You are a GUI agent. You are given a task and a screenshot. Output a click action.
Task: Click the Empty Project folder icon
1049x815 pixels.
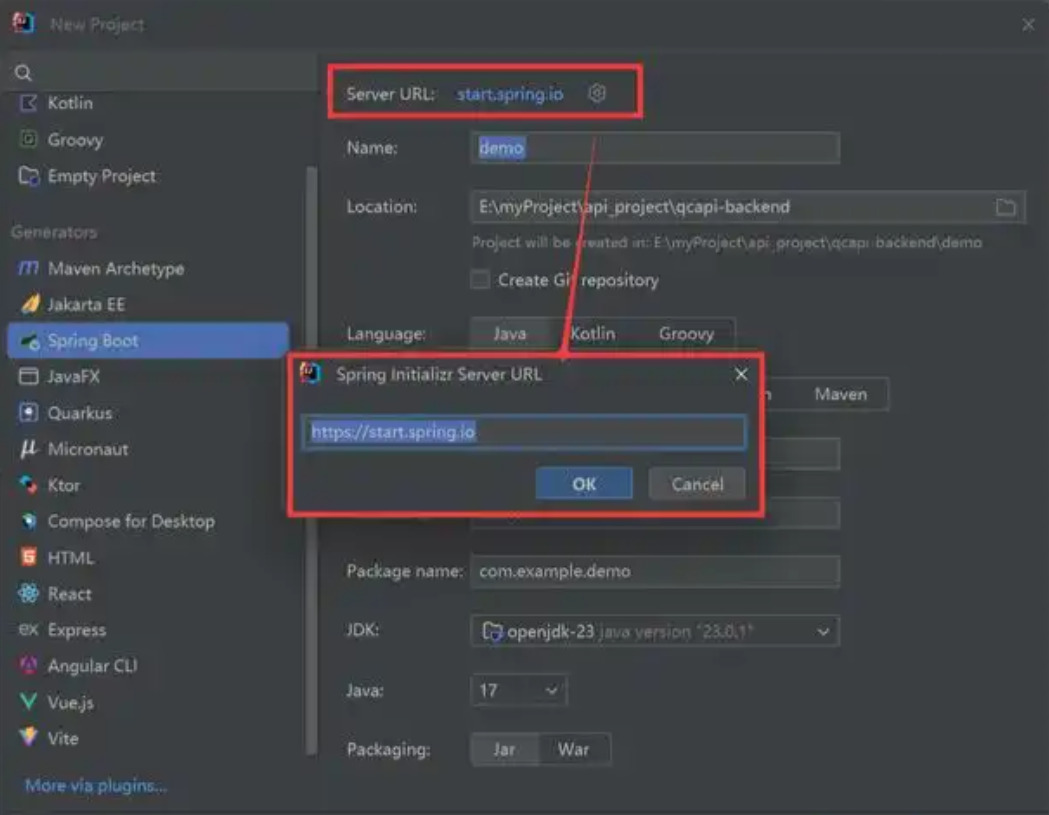tap(28, 176)
